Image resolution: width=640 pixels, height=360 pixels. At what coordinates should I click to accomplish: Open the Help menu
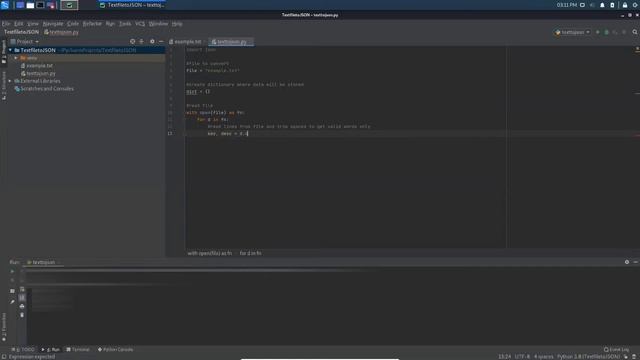[x=177, y=24]
